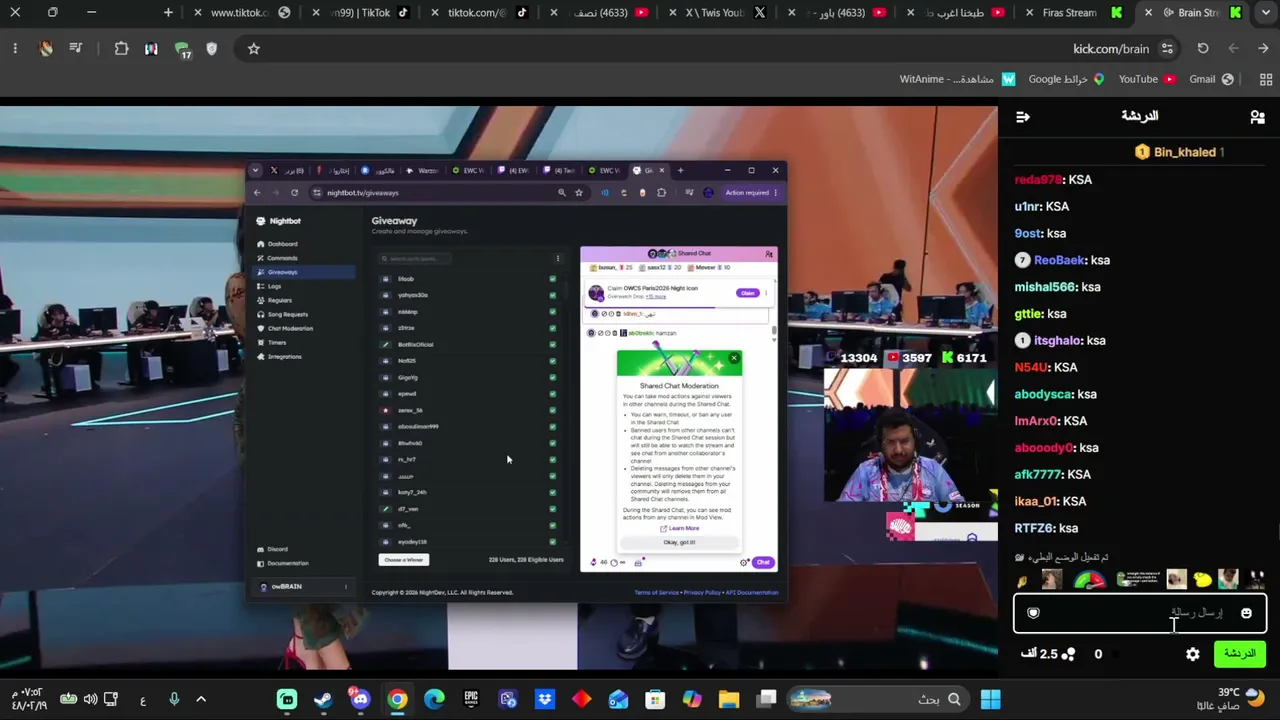The image size is (1280, 720).
Task: Toggle d7_ven checkbox in streamed giveaway list
Action: tap(552, 508)
